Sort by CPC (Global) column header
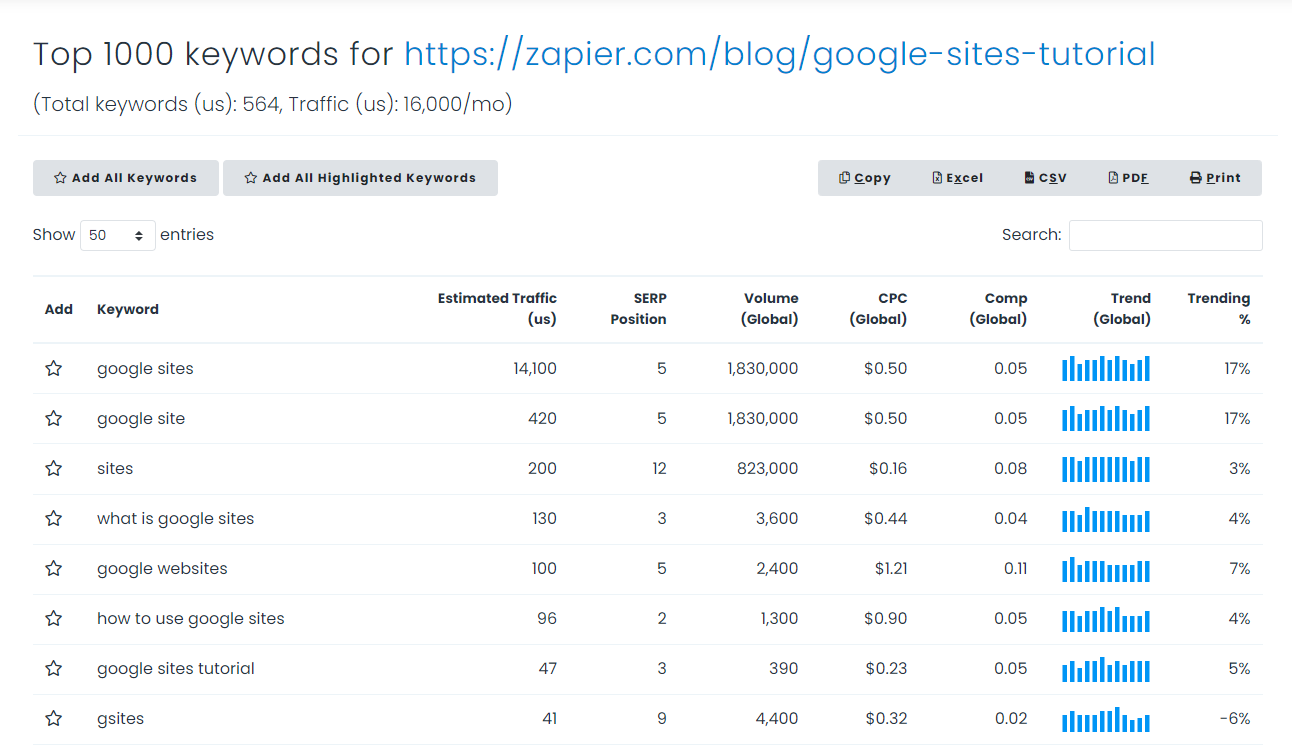Image resolution: width=1292 pixels, height=748 pixels. [878, 309]
